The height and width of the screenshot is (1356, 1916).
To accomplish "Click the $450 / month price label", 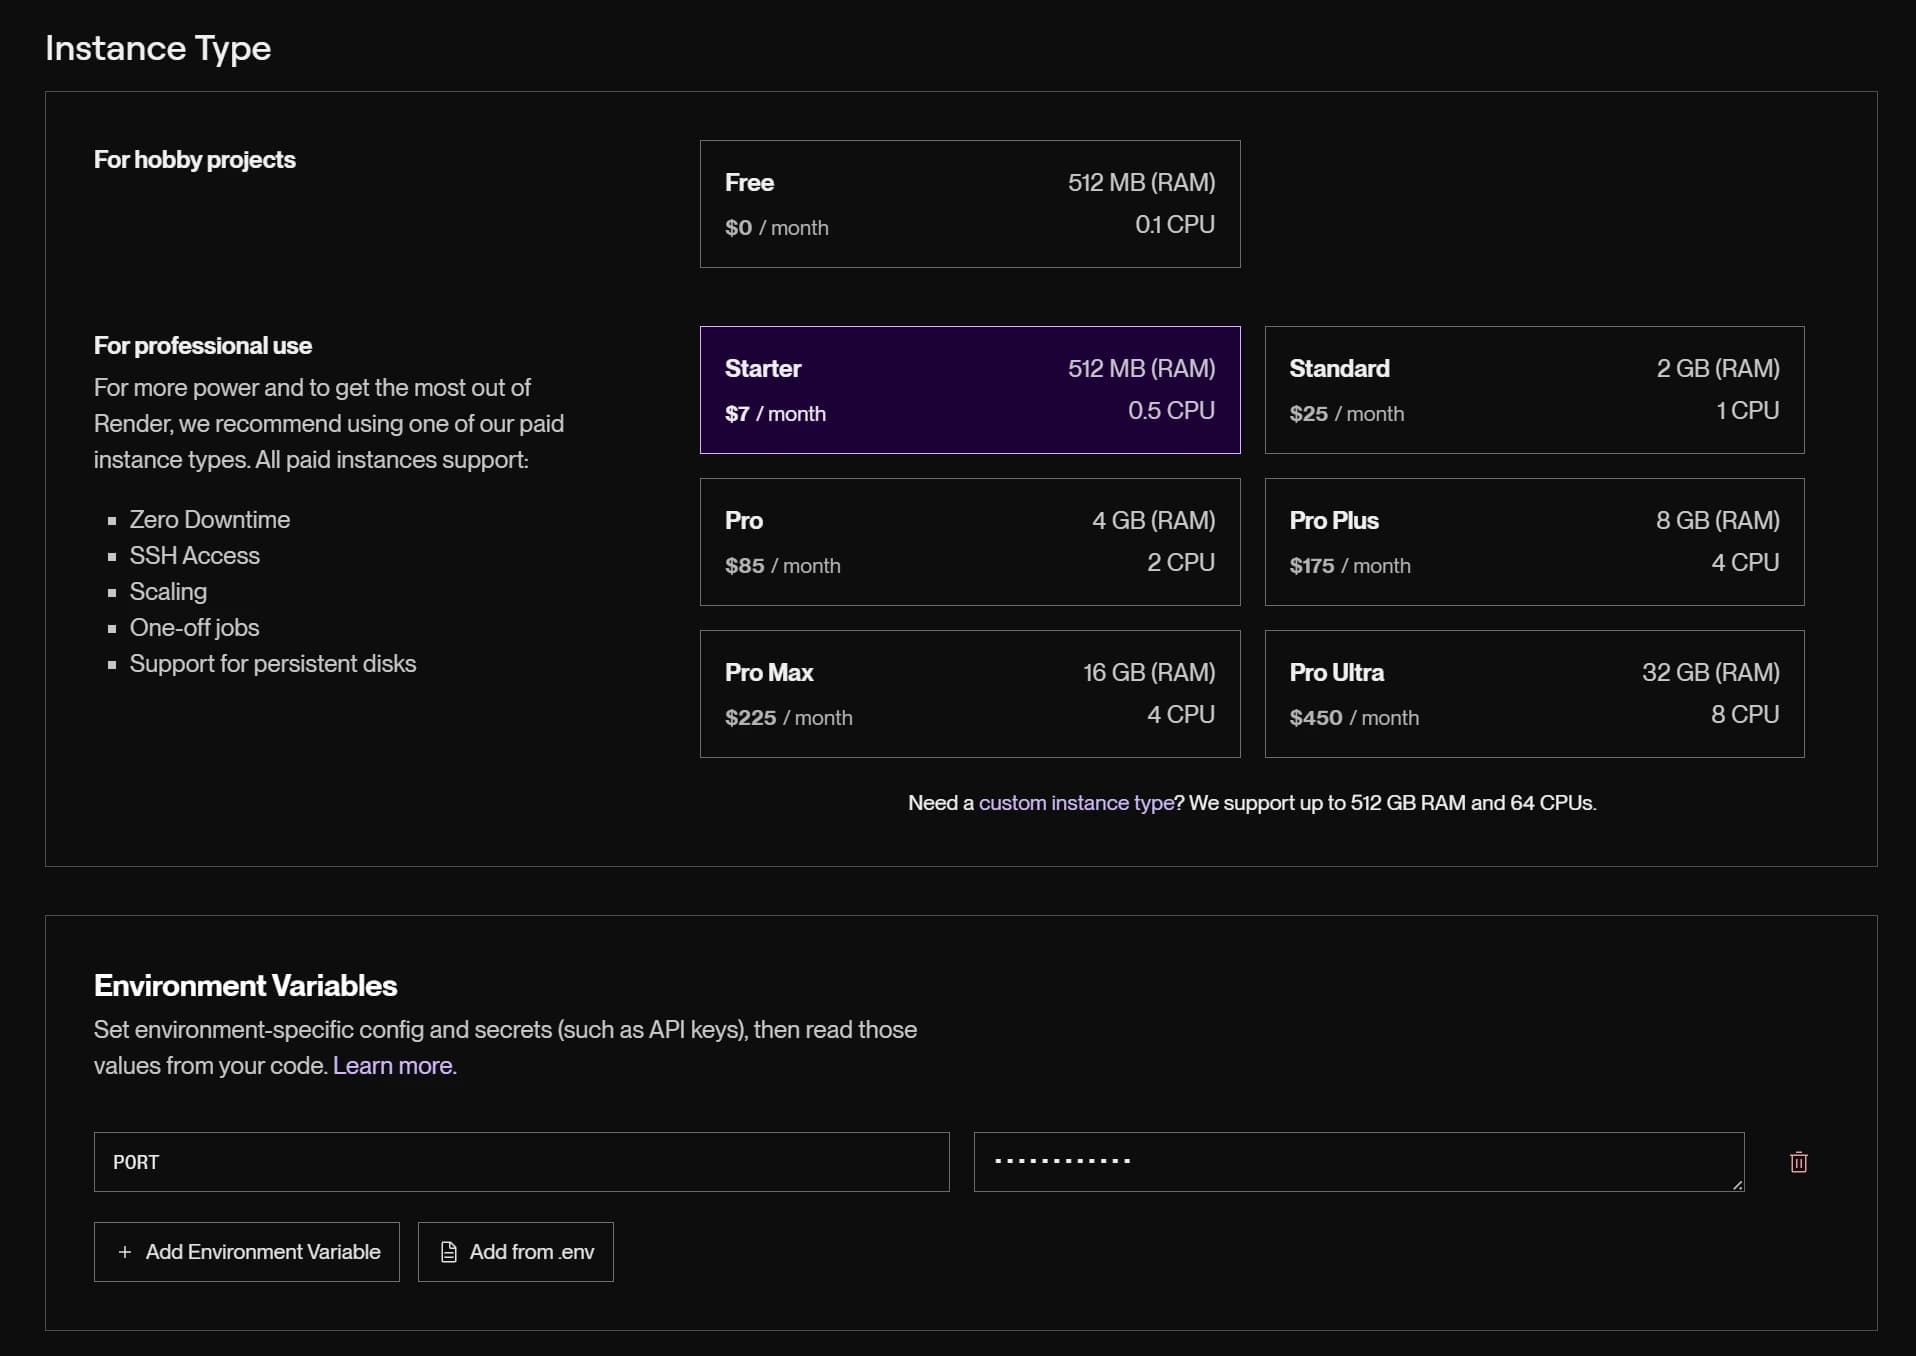I will click(x=1353, y=718).
